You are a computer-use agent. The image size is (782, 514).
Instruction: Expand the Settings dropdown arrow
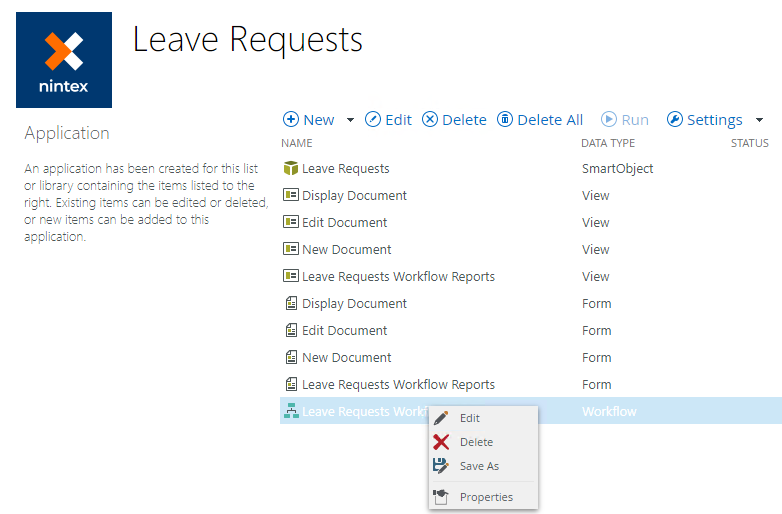tap(759, 120)
